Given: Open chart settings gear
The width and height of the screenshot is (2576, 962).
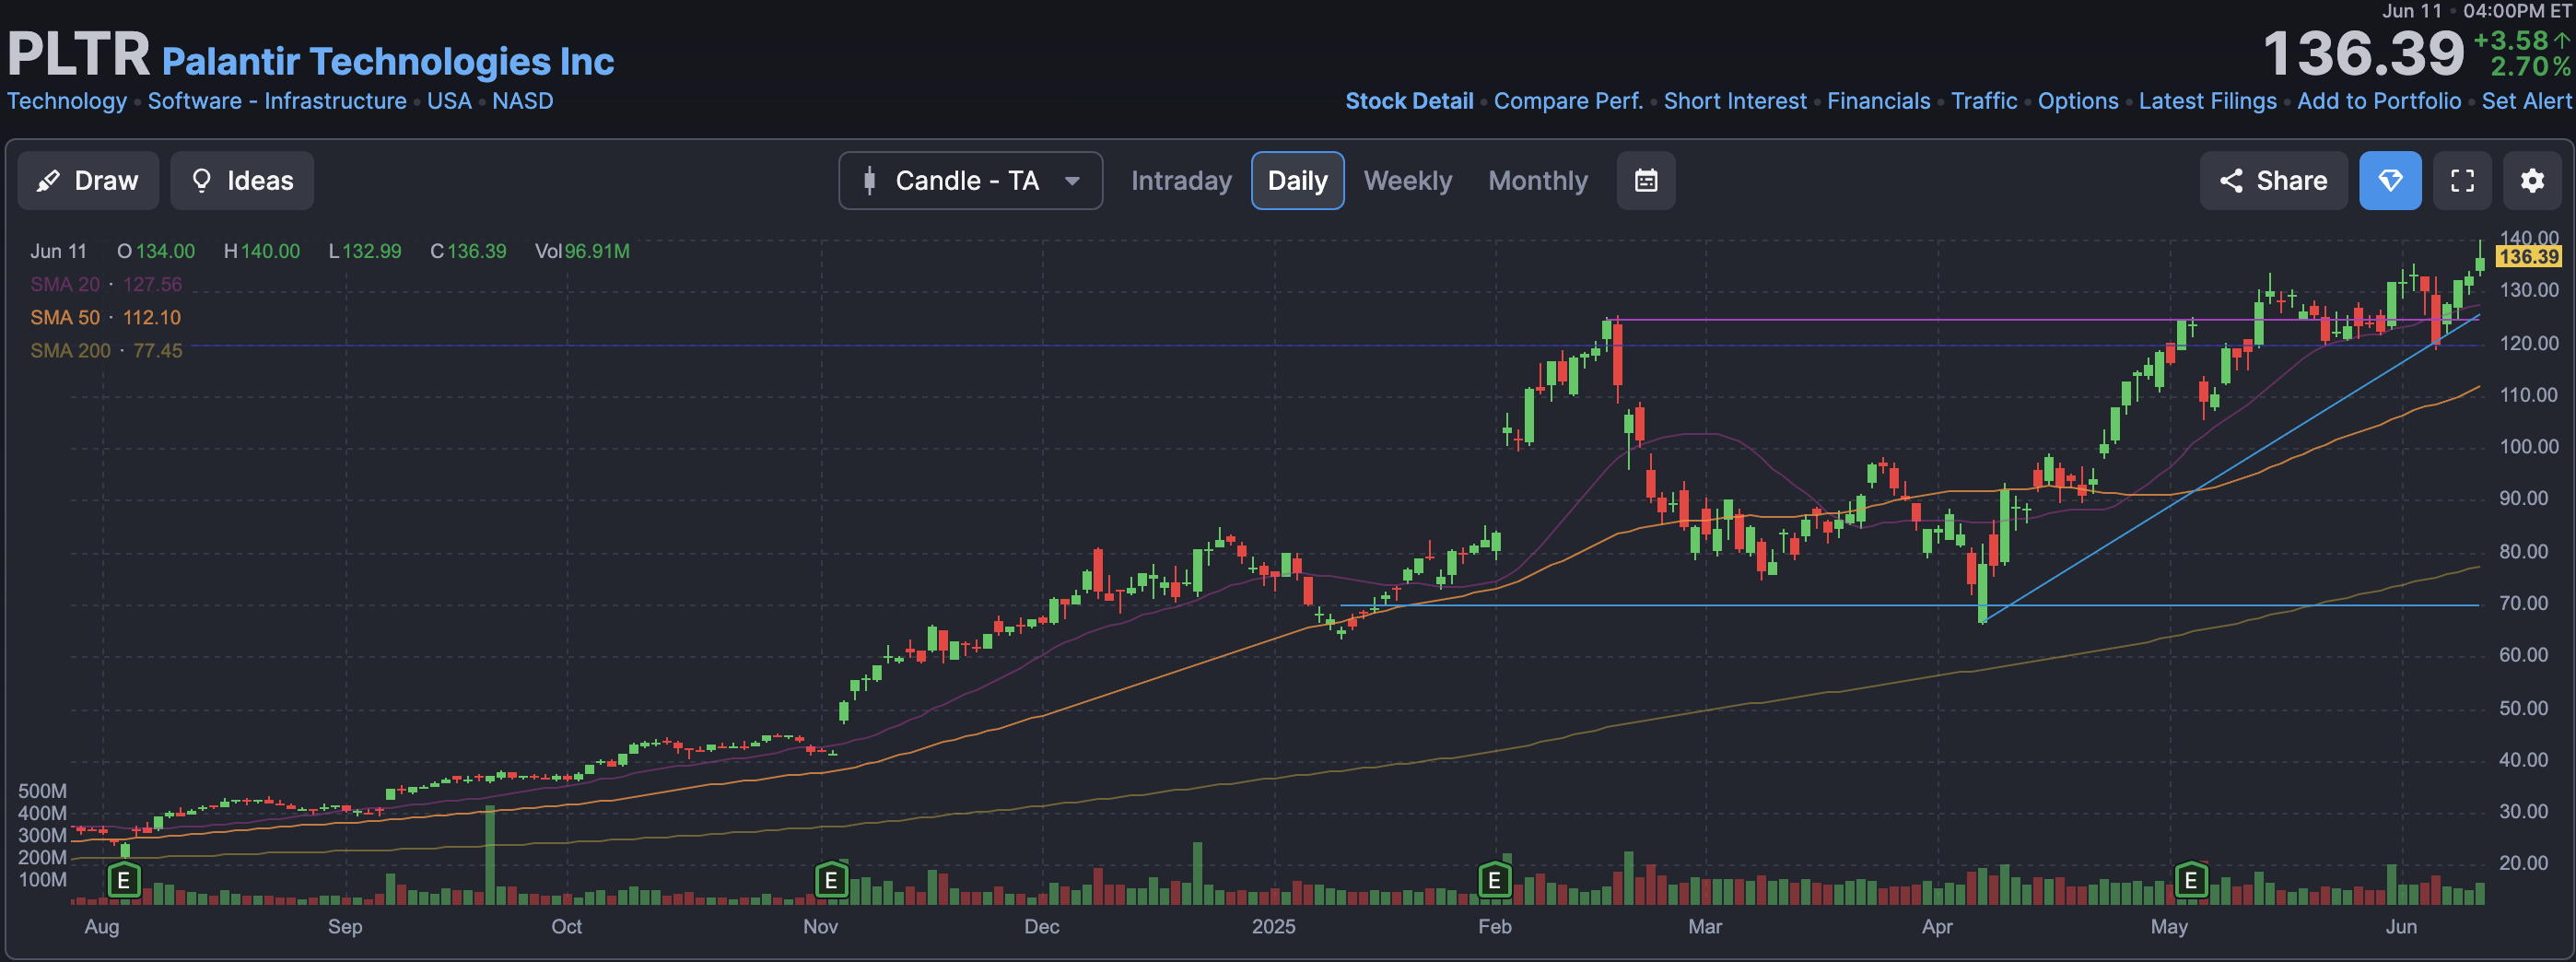Looking at the screenshot, I should [2532, 181].
